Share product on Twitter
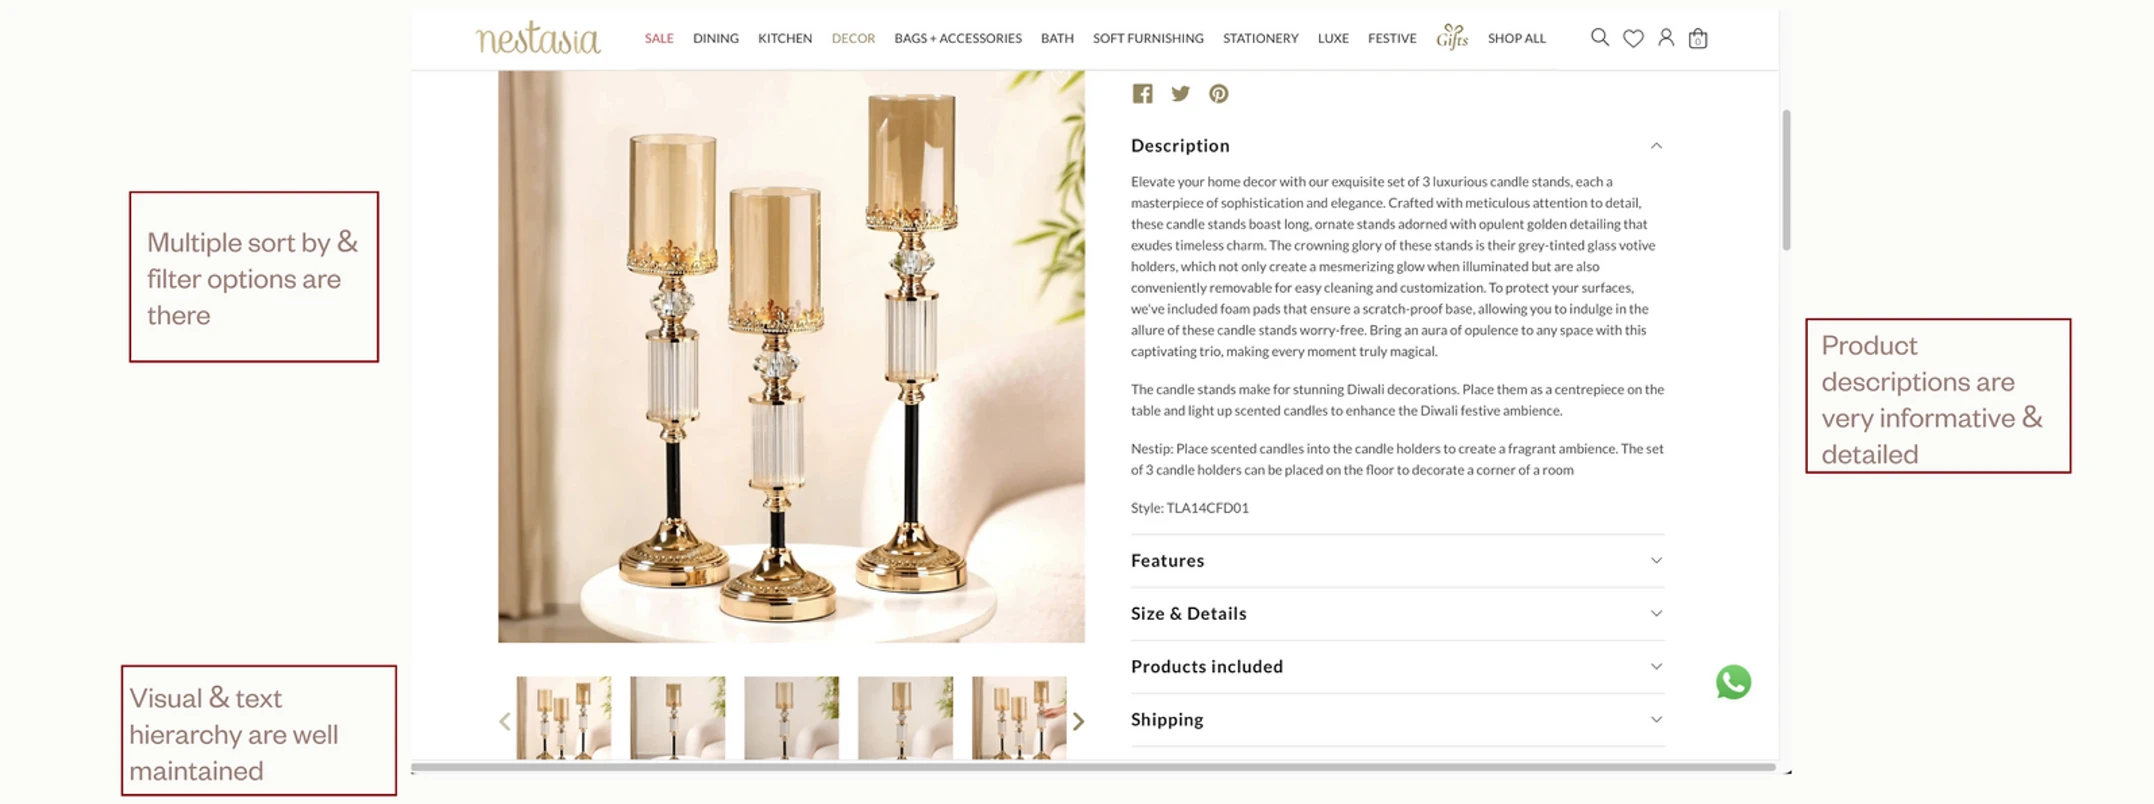Image resolution: width=2154 pixels, height=804 pixels. pos(1181,94)
